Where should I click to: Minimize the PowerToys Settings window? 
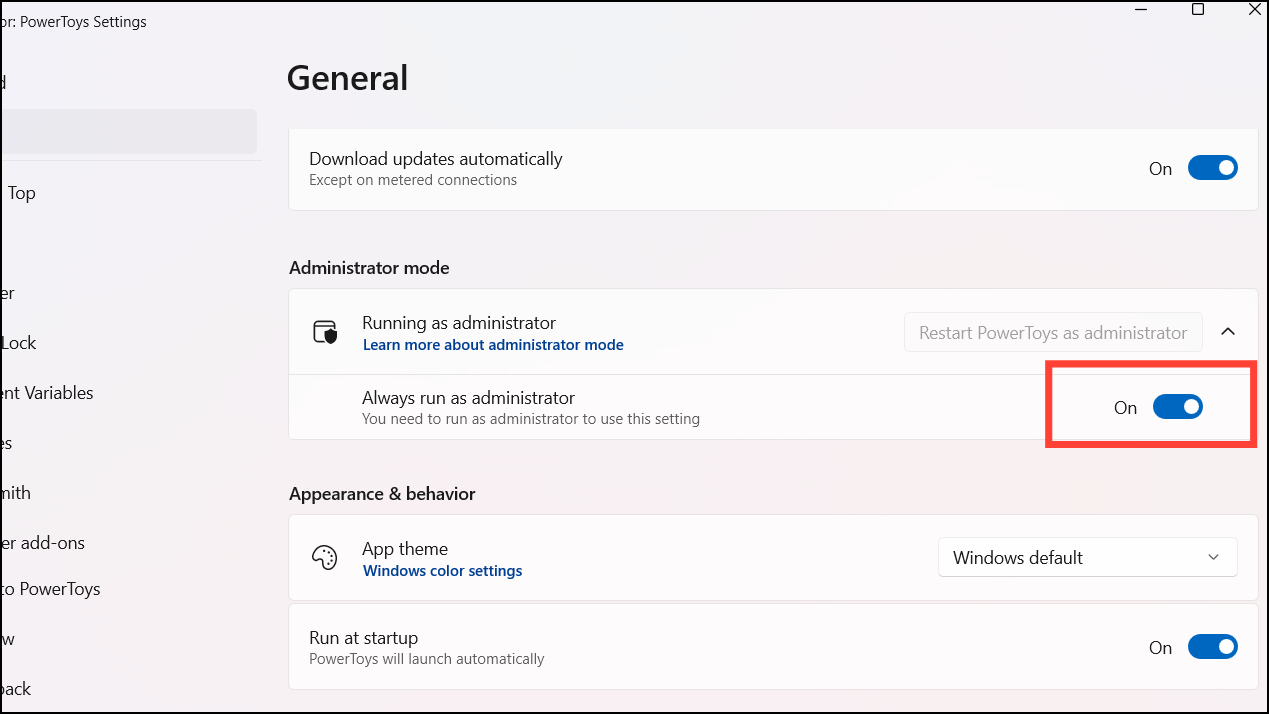click(x=1142, y=9)
